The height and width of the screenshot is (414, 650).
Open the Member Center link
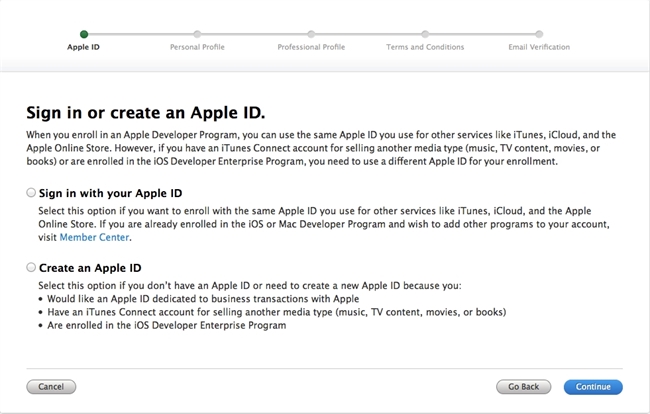click(x=95, y=238)
